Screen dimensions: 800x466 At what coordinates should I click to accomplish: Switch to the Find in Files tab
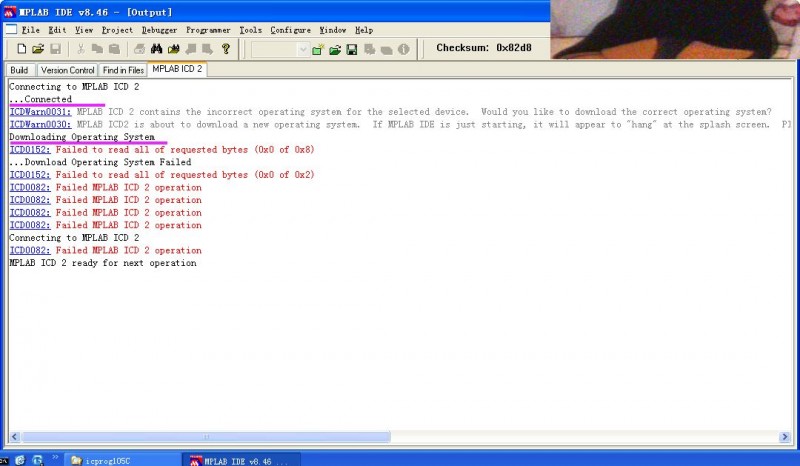(x=122, y=70)
